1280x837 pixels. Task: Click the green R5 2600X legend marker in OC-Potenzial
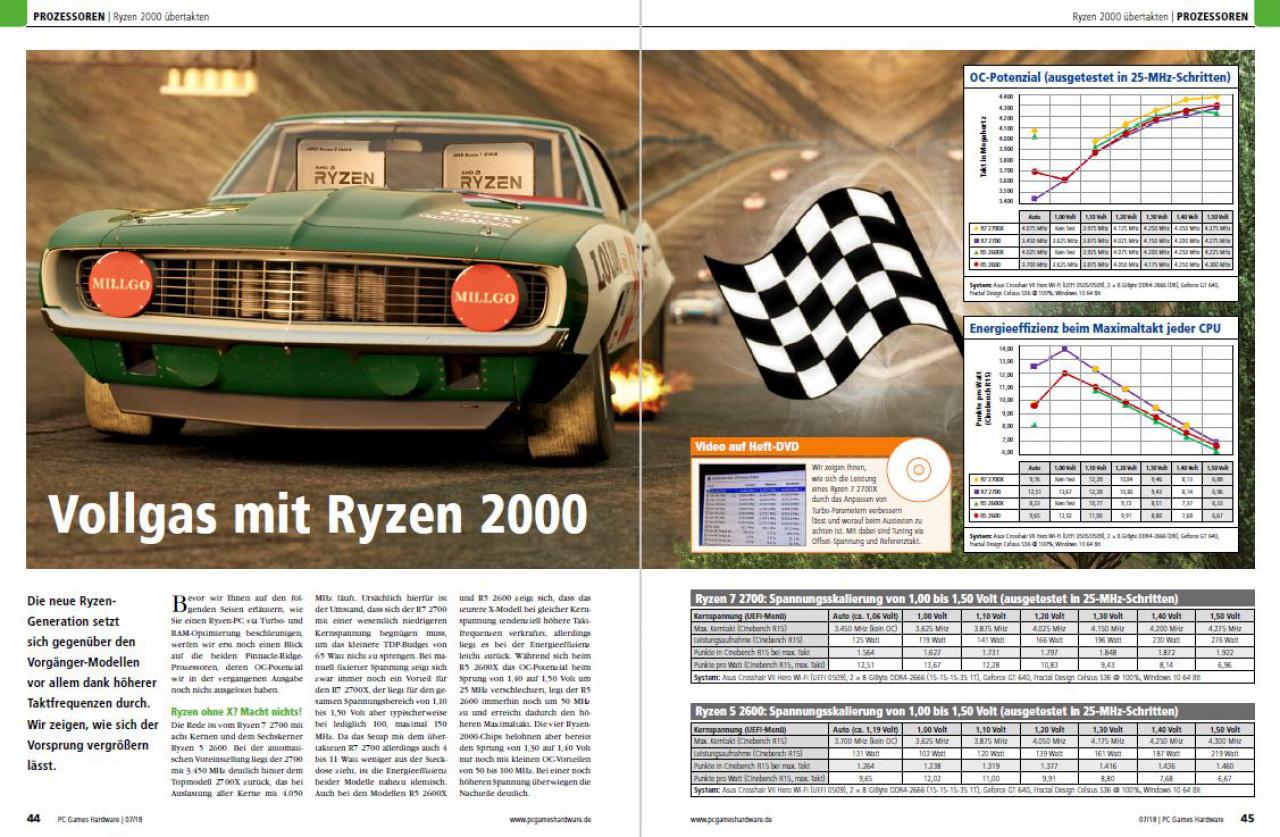point(975,253)
